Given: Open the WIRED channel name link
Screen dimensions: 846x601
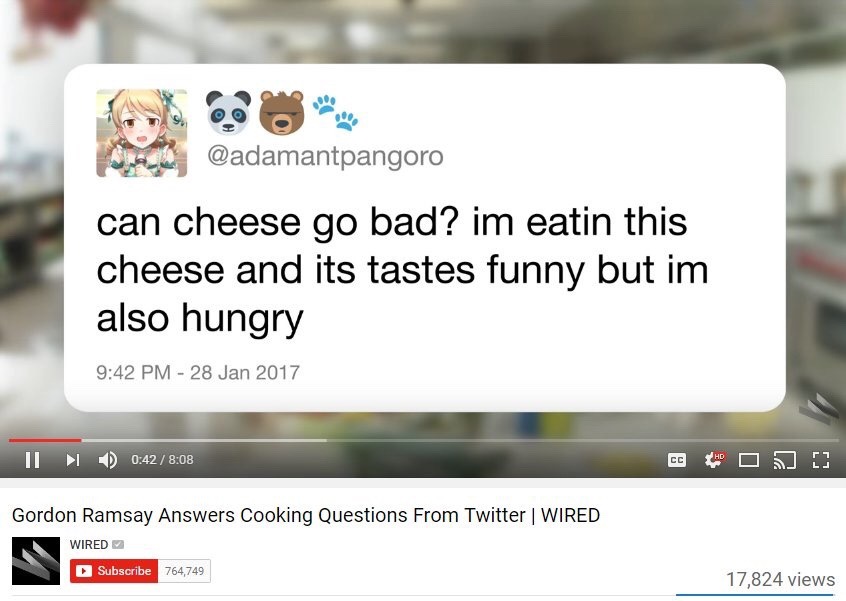Looking at the screenshot, I should click(89, 544).
